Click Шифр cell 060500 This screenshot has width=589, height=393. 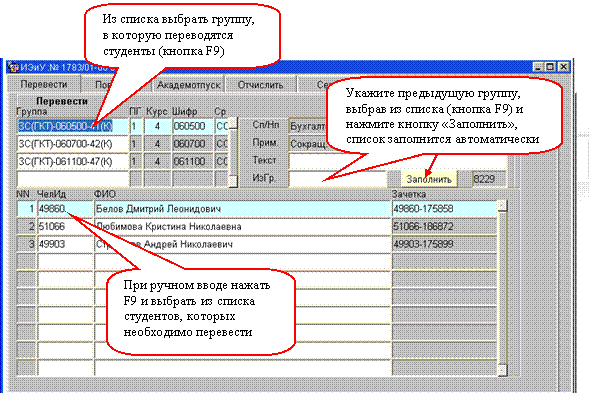tap(192, 126)
